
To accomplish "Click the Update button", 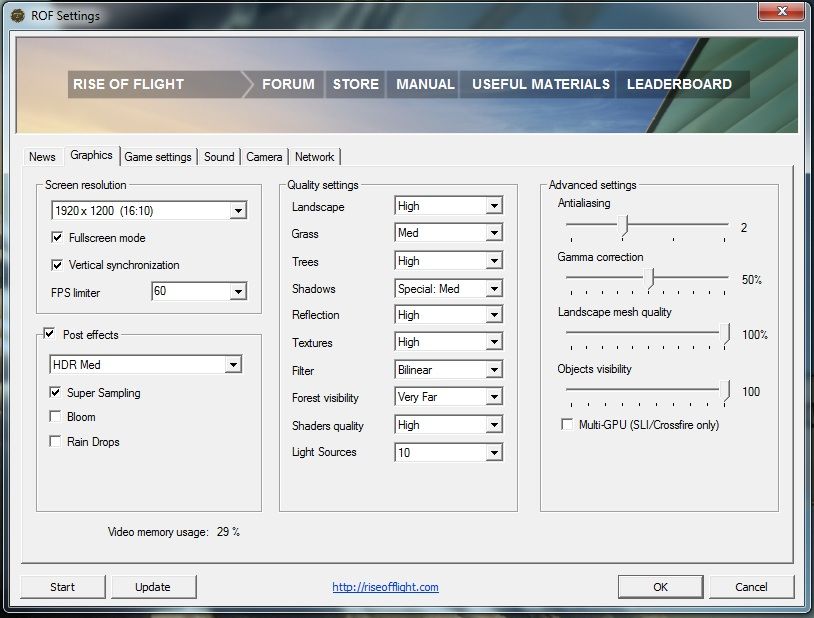I will [x=153, y=587].
